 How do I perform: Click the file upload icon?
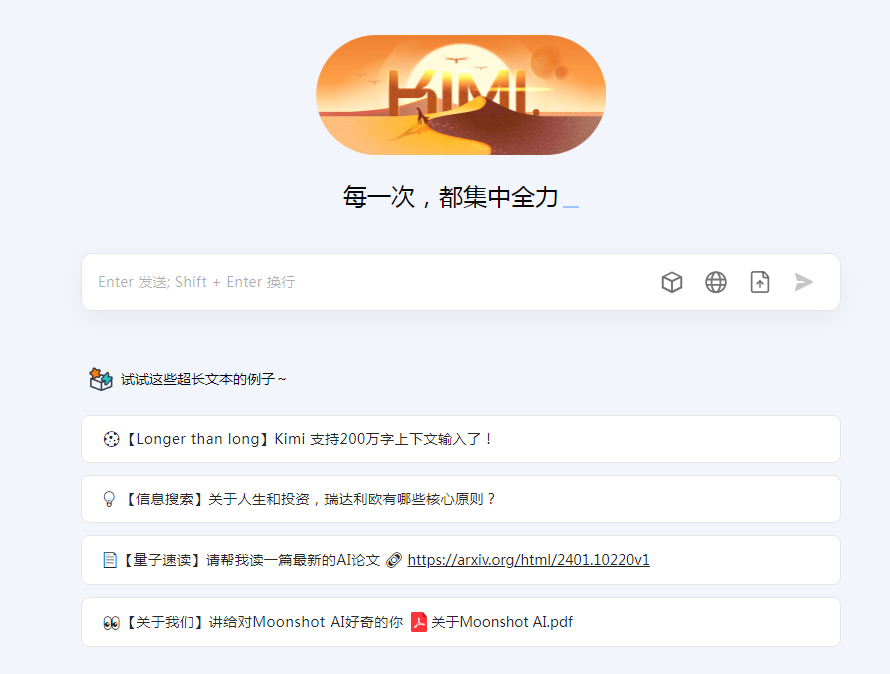(x=760, y=282)
